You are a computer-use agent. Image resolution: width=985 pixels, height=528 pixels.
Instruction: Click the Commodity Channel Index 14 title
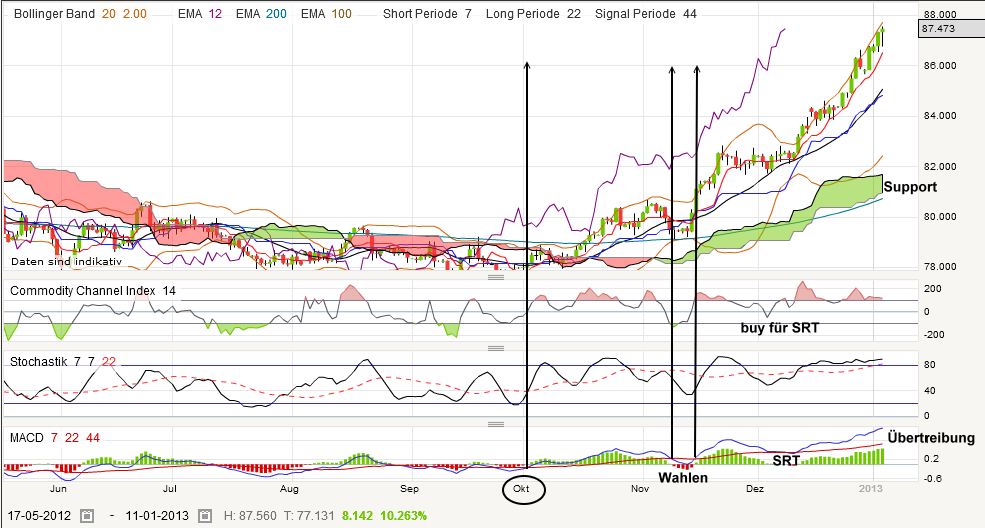coord(93,291)
